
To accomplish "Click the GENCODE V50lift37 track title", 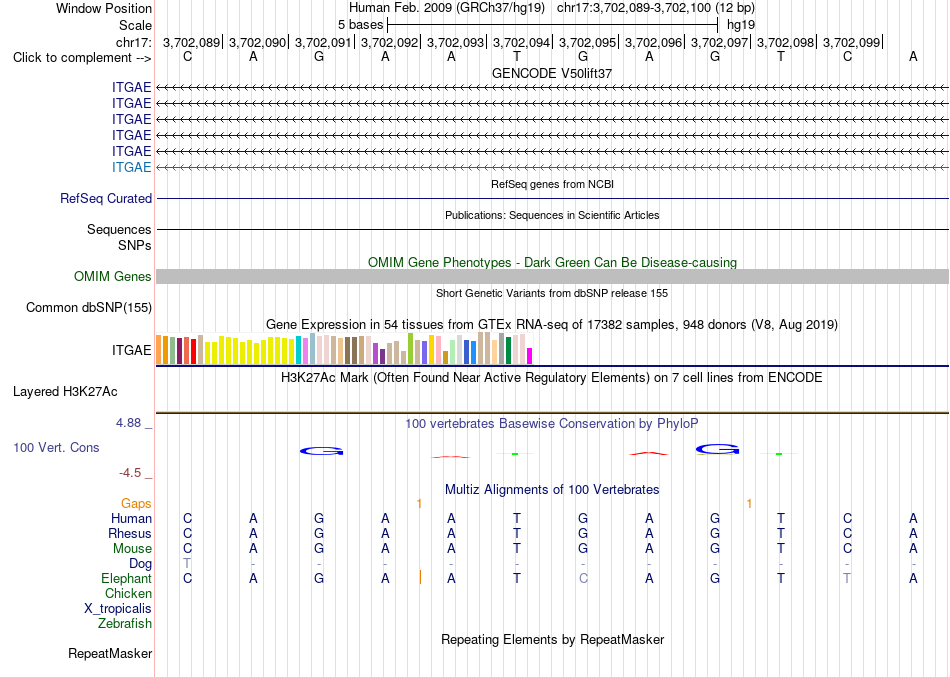I will (x=552, y=73).
